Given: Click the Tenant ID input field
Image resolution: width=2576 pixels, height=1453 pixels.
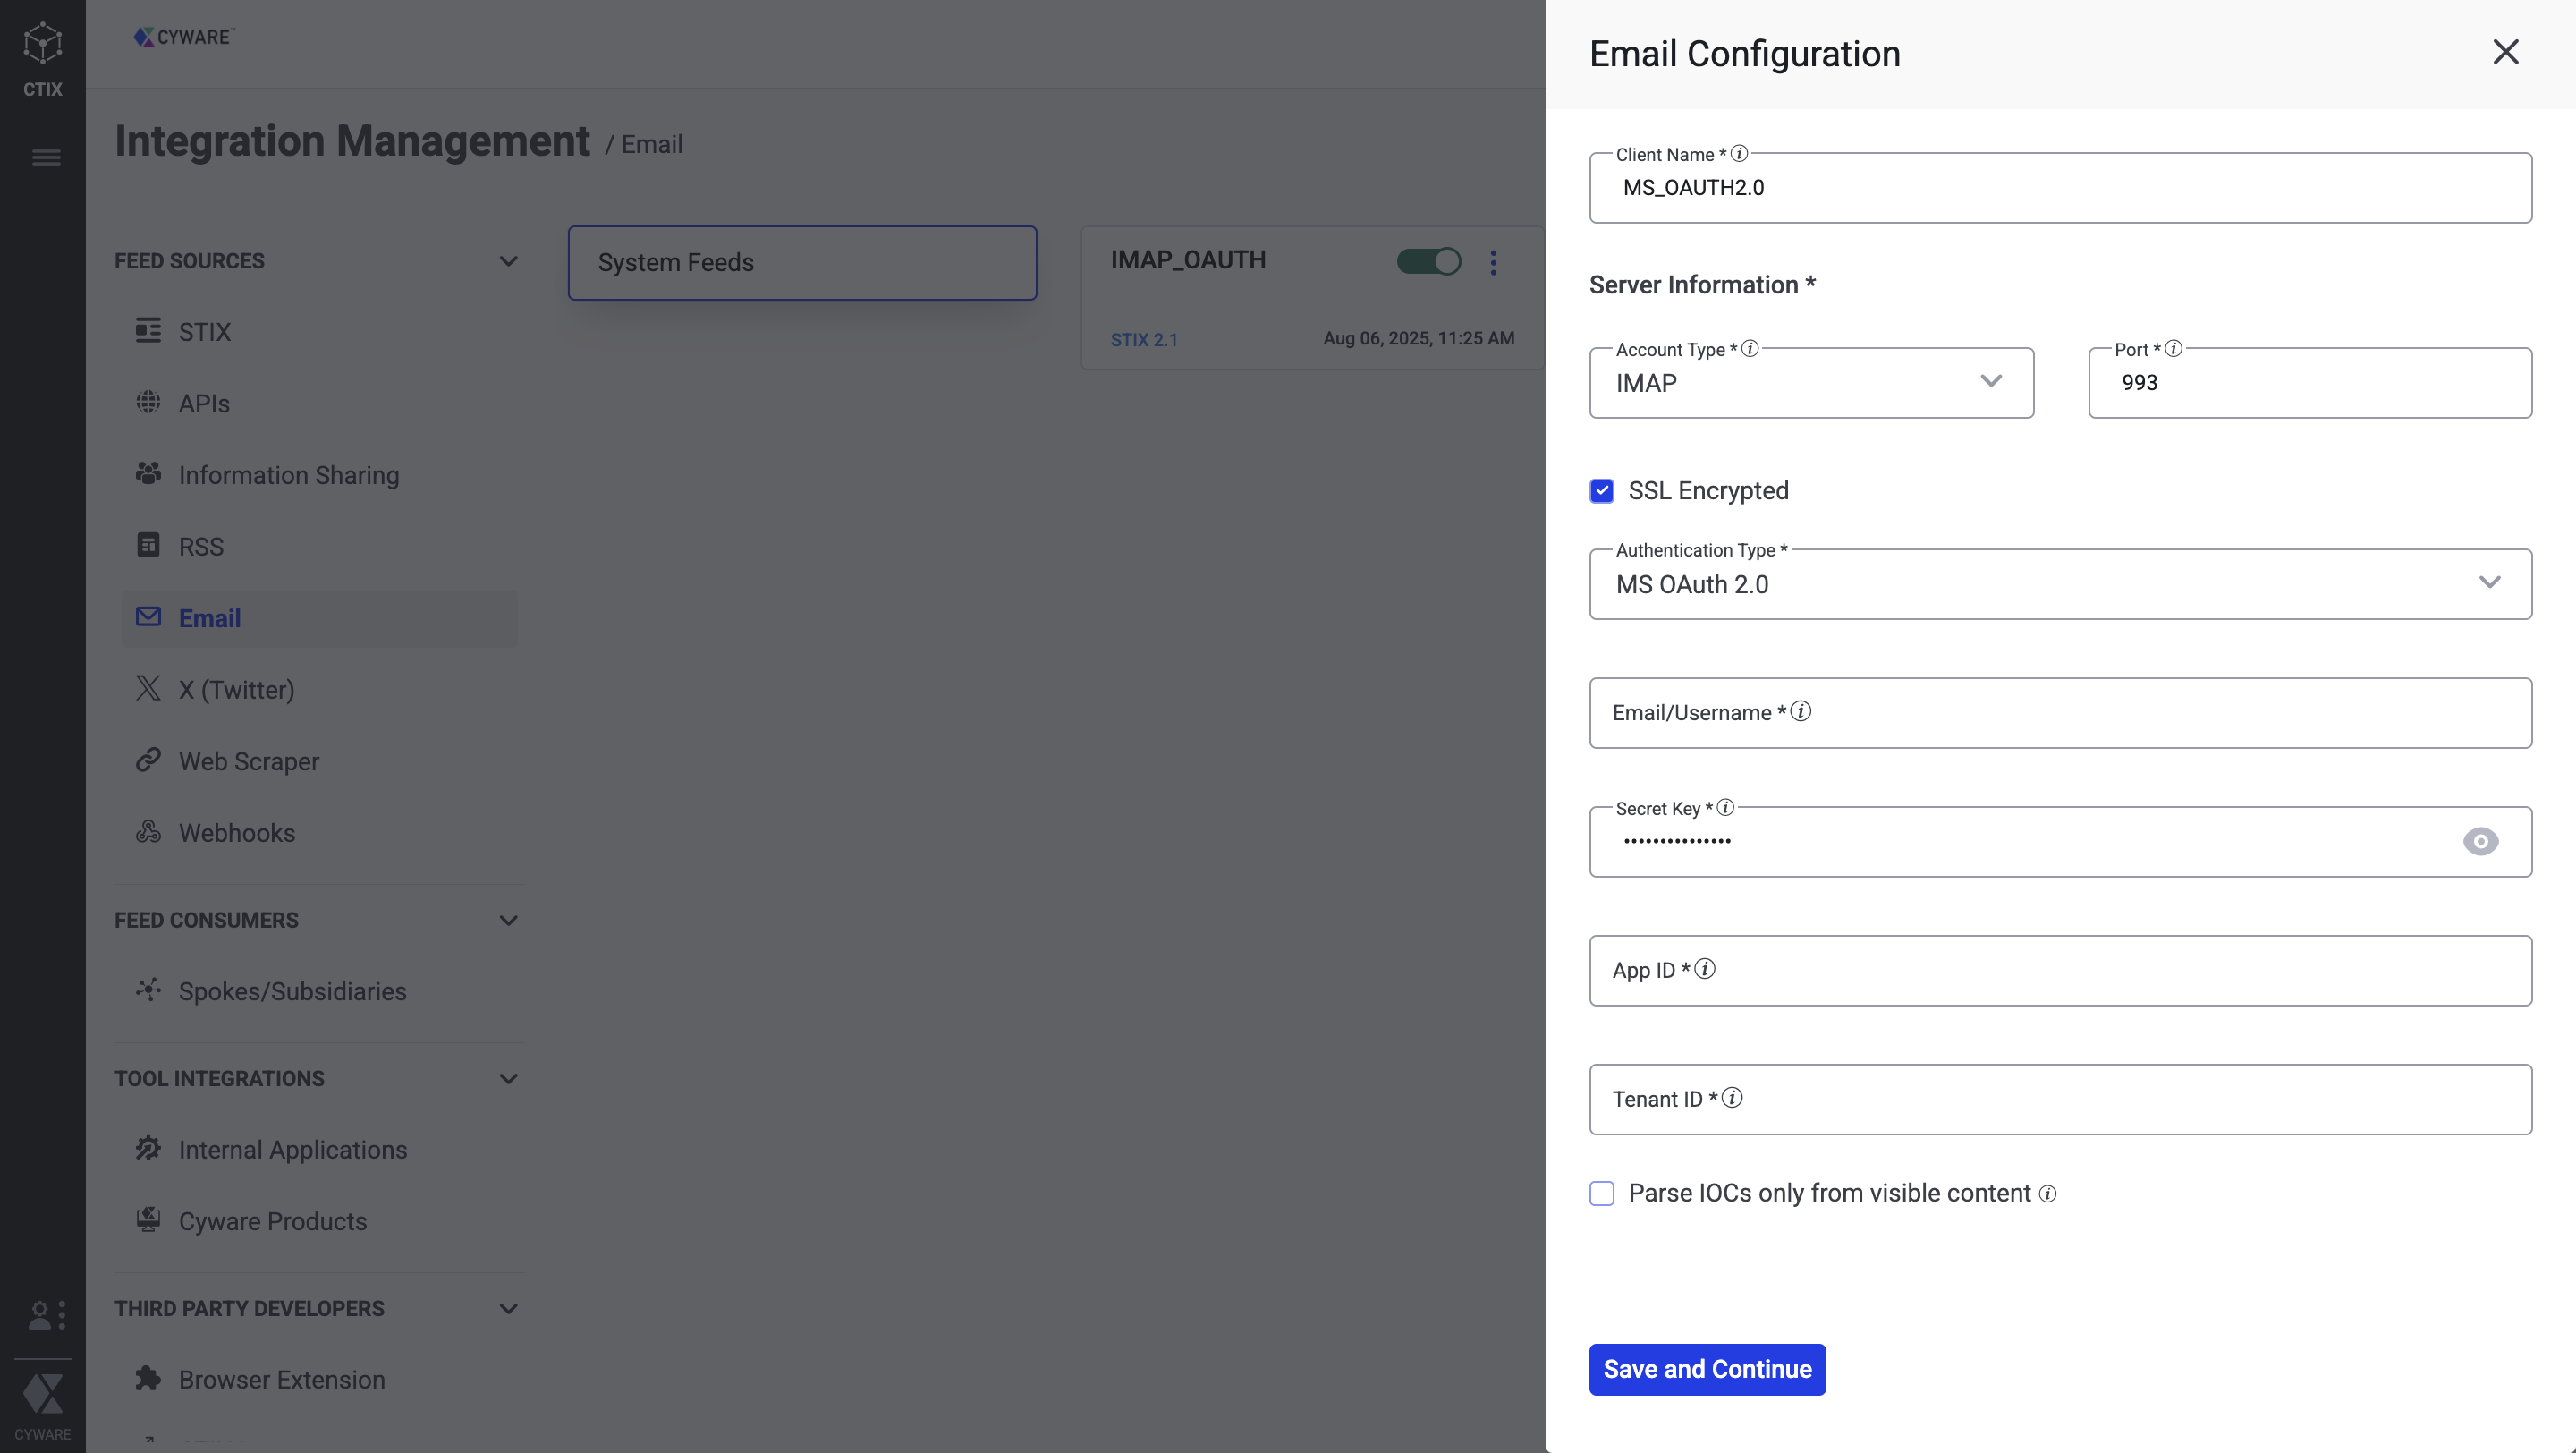Looking at the screenshot, I should tap(2100, 1099).
